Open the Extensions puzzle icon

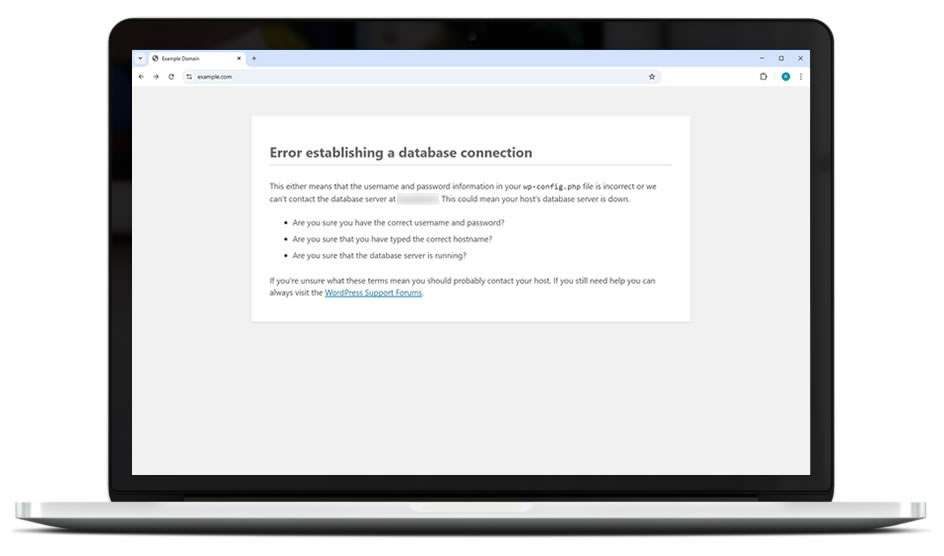[764, 76]
